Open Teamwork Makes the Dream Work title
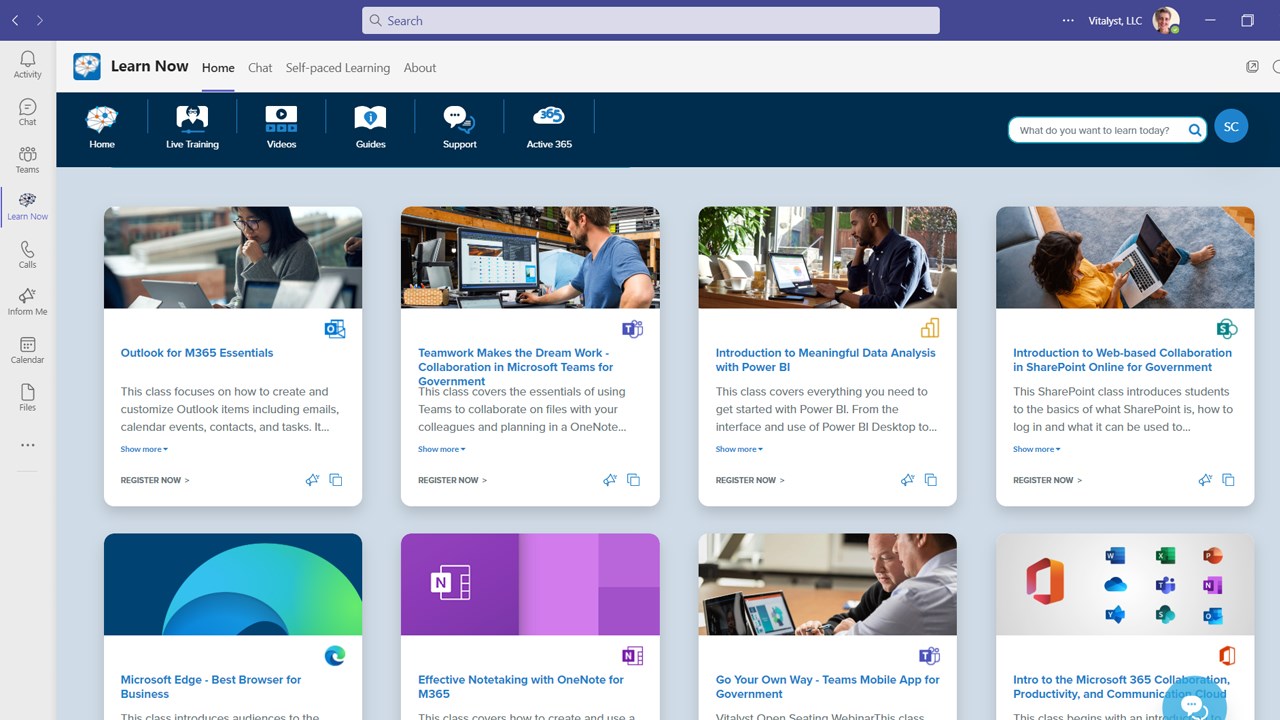 [516, 367]
